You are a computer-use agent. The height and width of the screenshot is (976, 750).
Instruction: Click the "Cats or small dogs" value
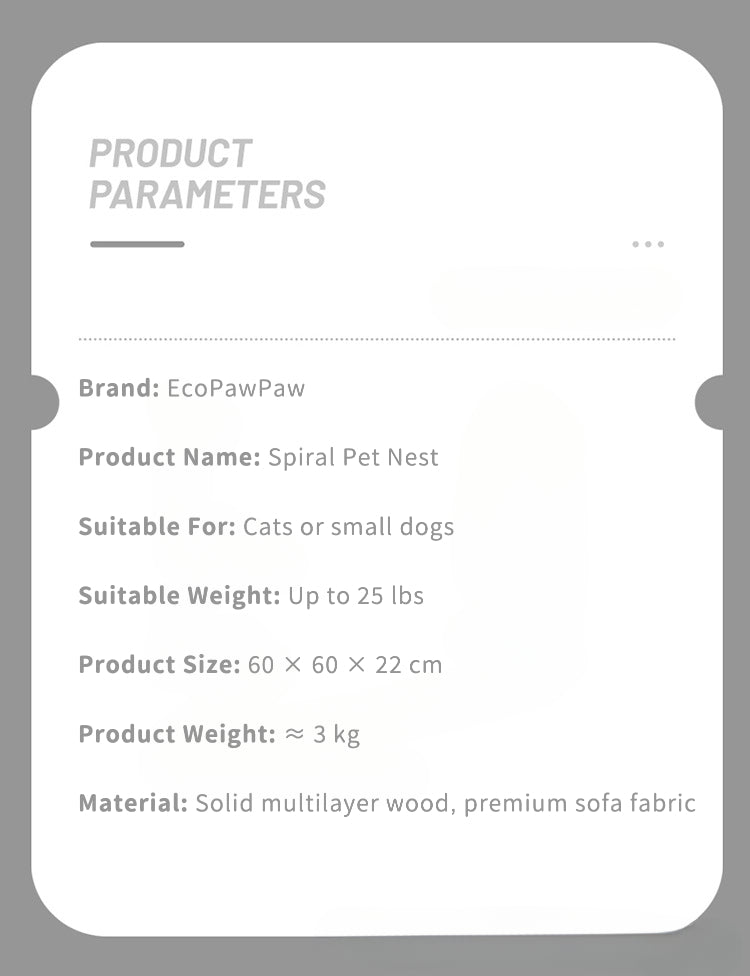[348, 527]
